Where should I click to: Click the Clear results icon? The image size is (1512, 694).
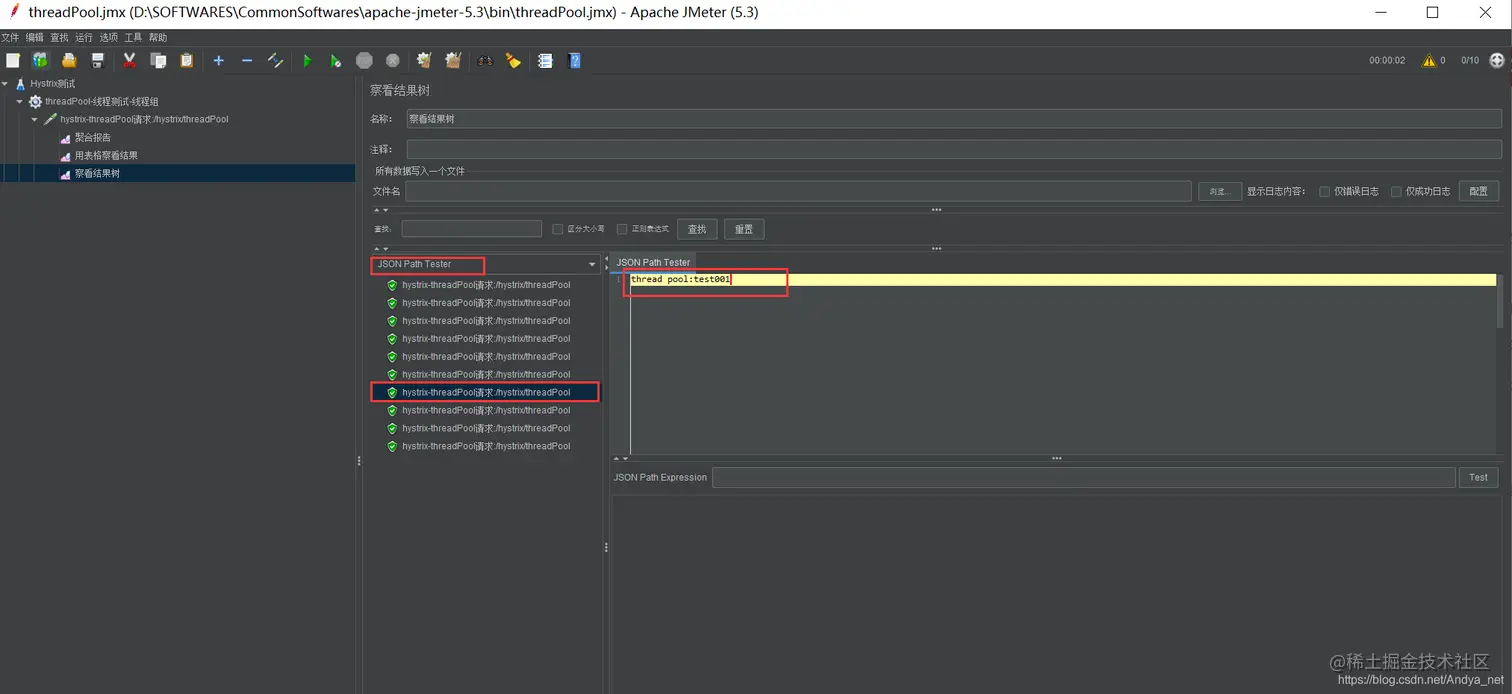click(x=424, y=61)
